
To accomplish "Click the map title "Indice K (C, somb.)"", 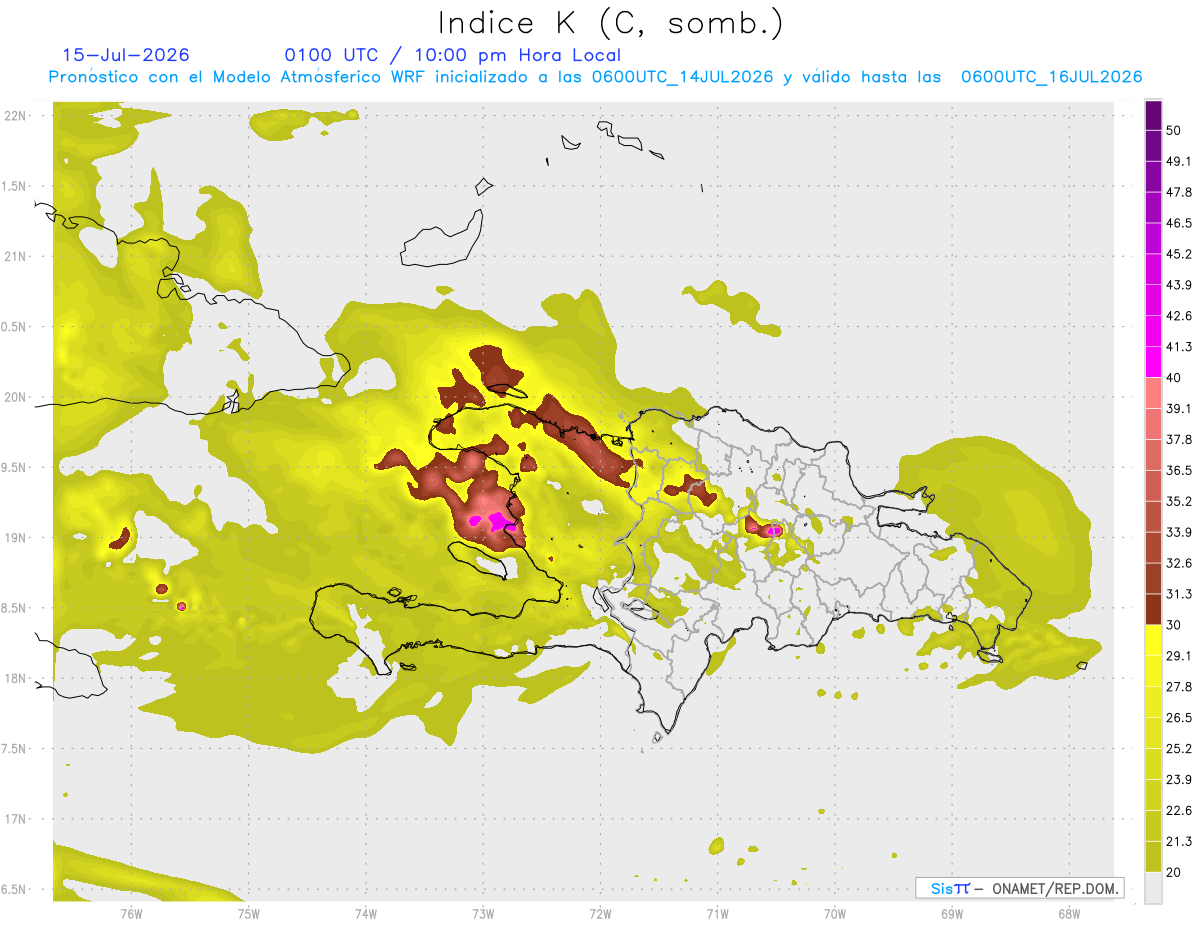I will (611, 23).
